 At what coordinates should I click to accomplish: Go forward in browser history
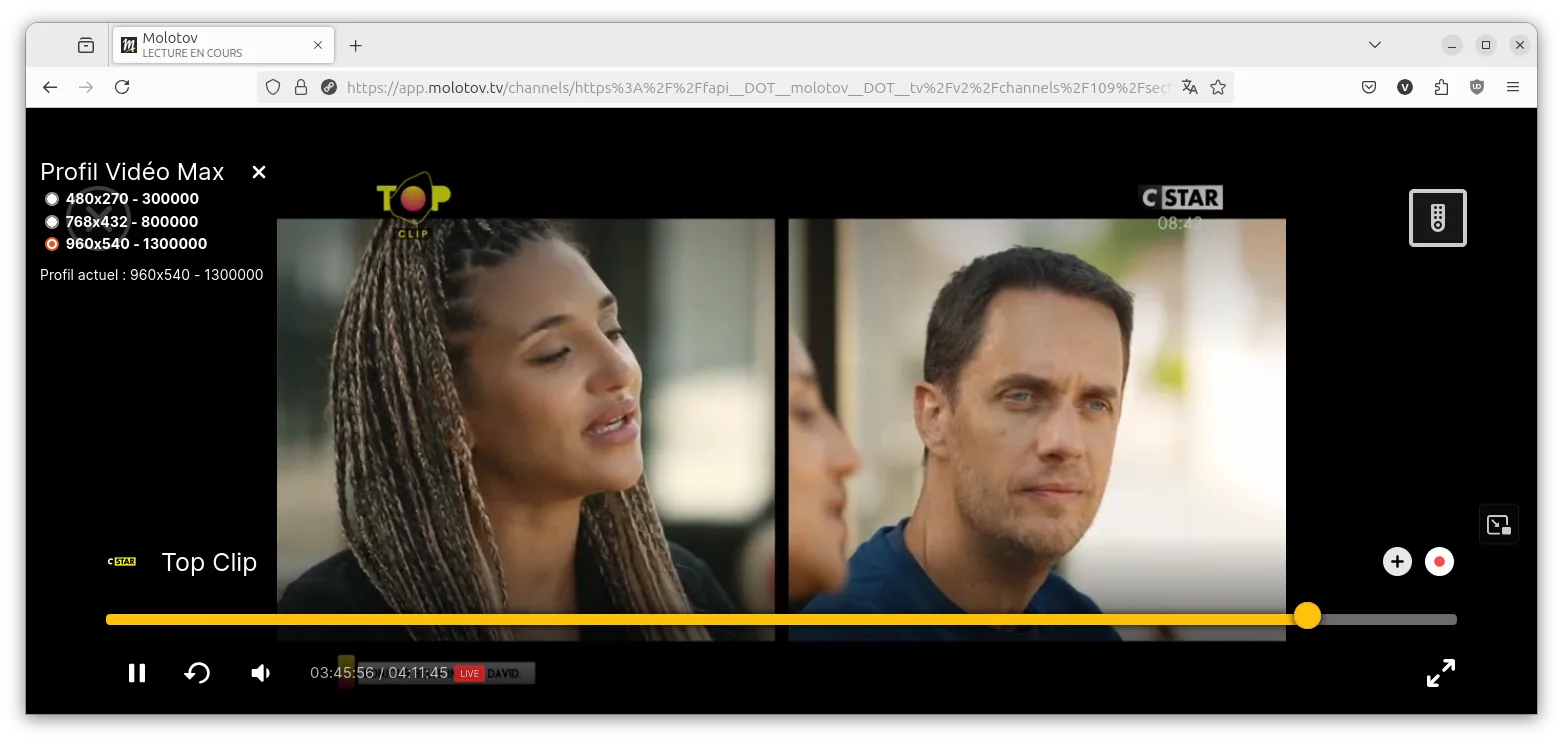coord(86,87)
